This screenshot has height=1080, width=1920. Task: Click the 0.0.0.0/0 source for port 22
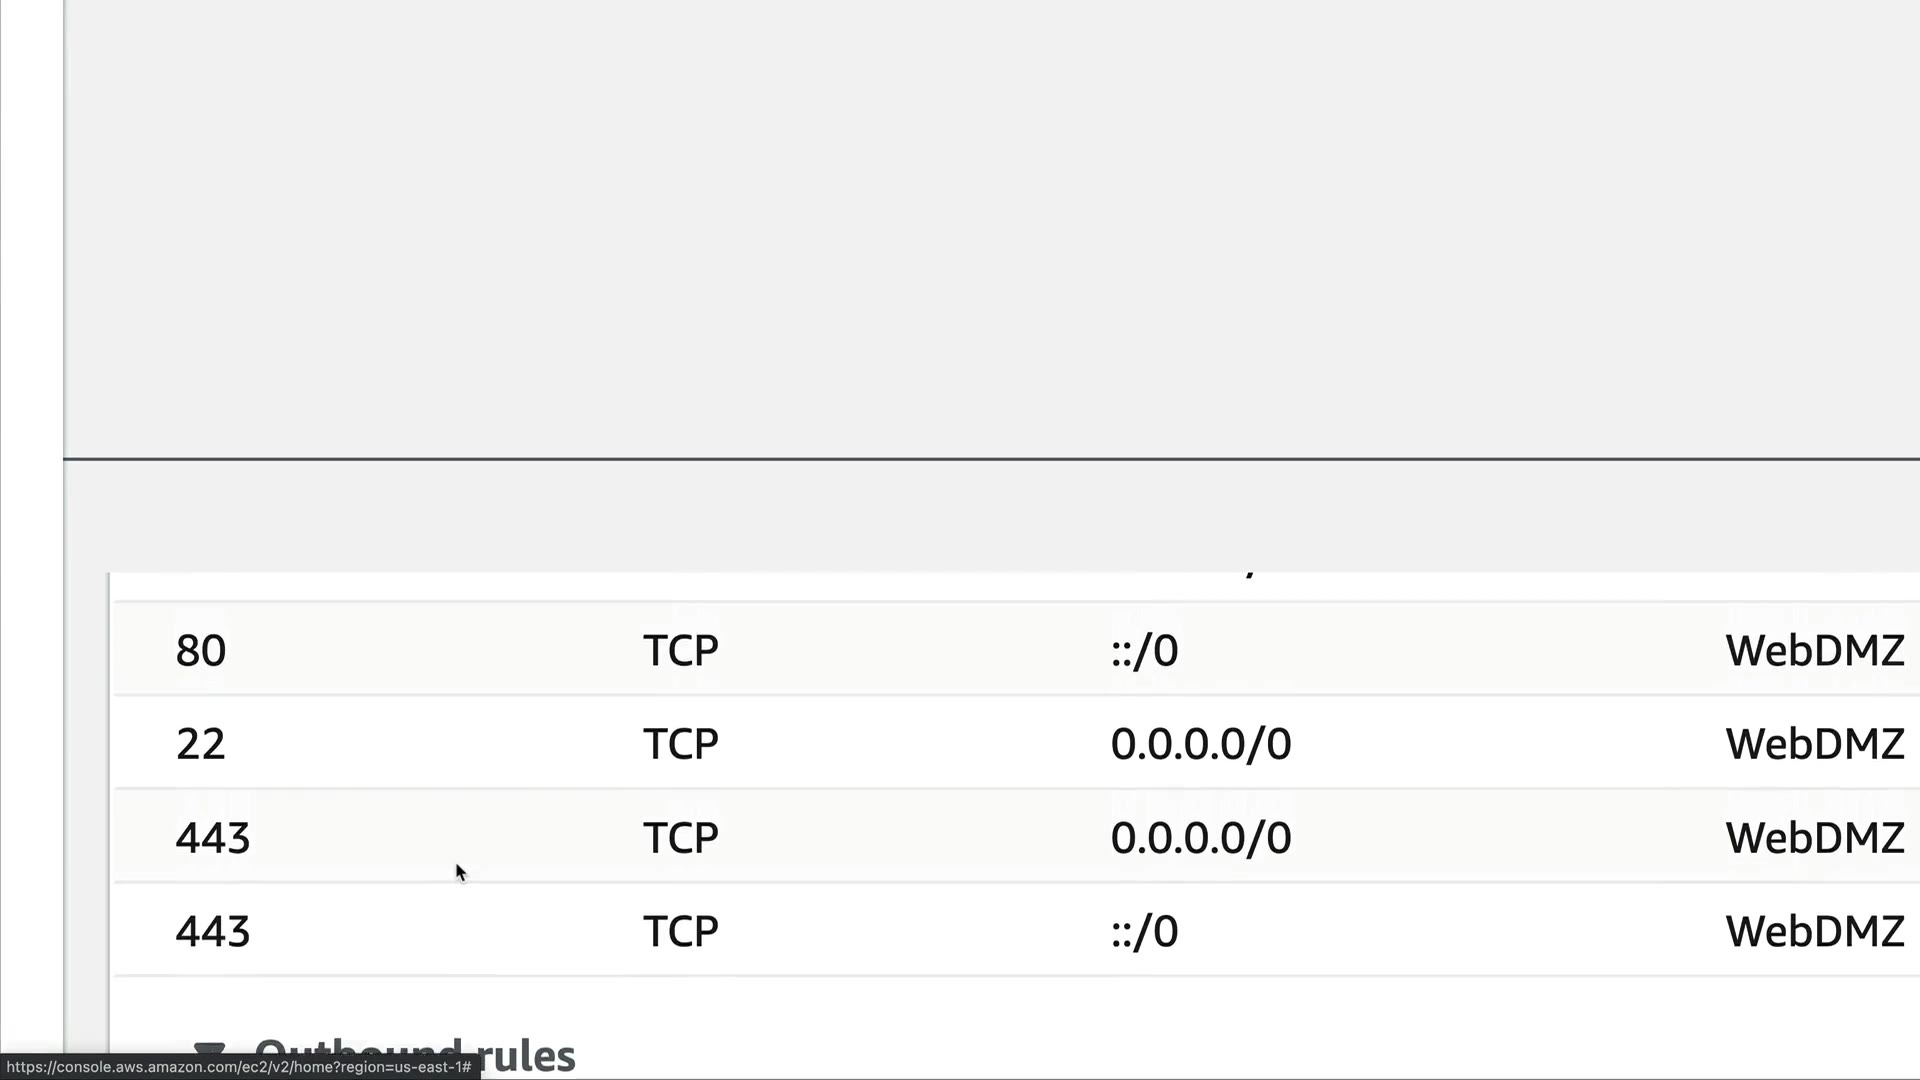tap(1200, 744)
